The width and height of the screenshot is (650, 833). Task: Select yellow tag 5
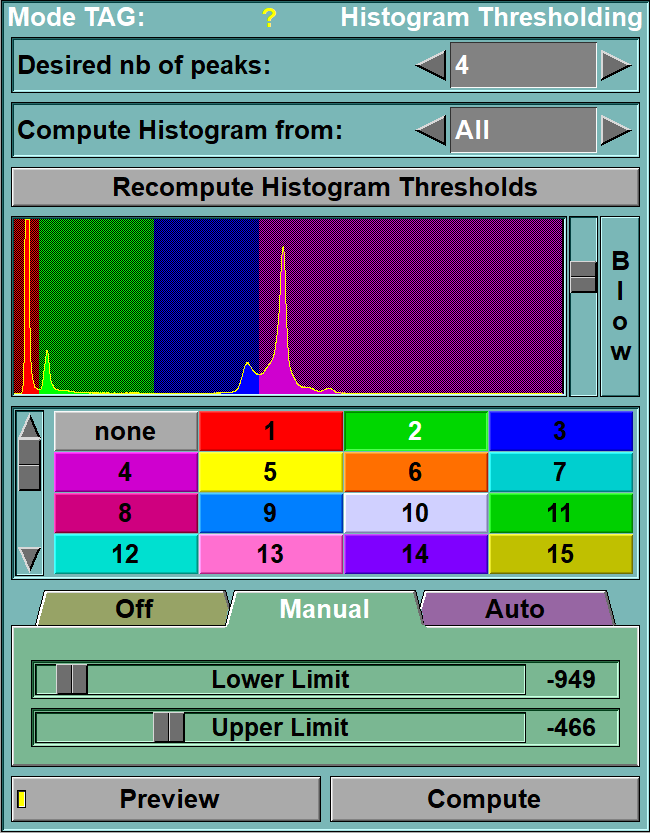coord(271,472)
